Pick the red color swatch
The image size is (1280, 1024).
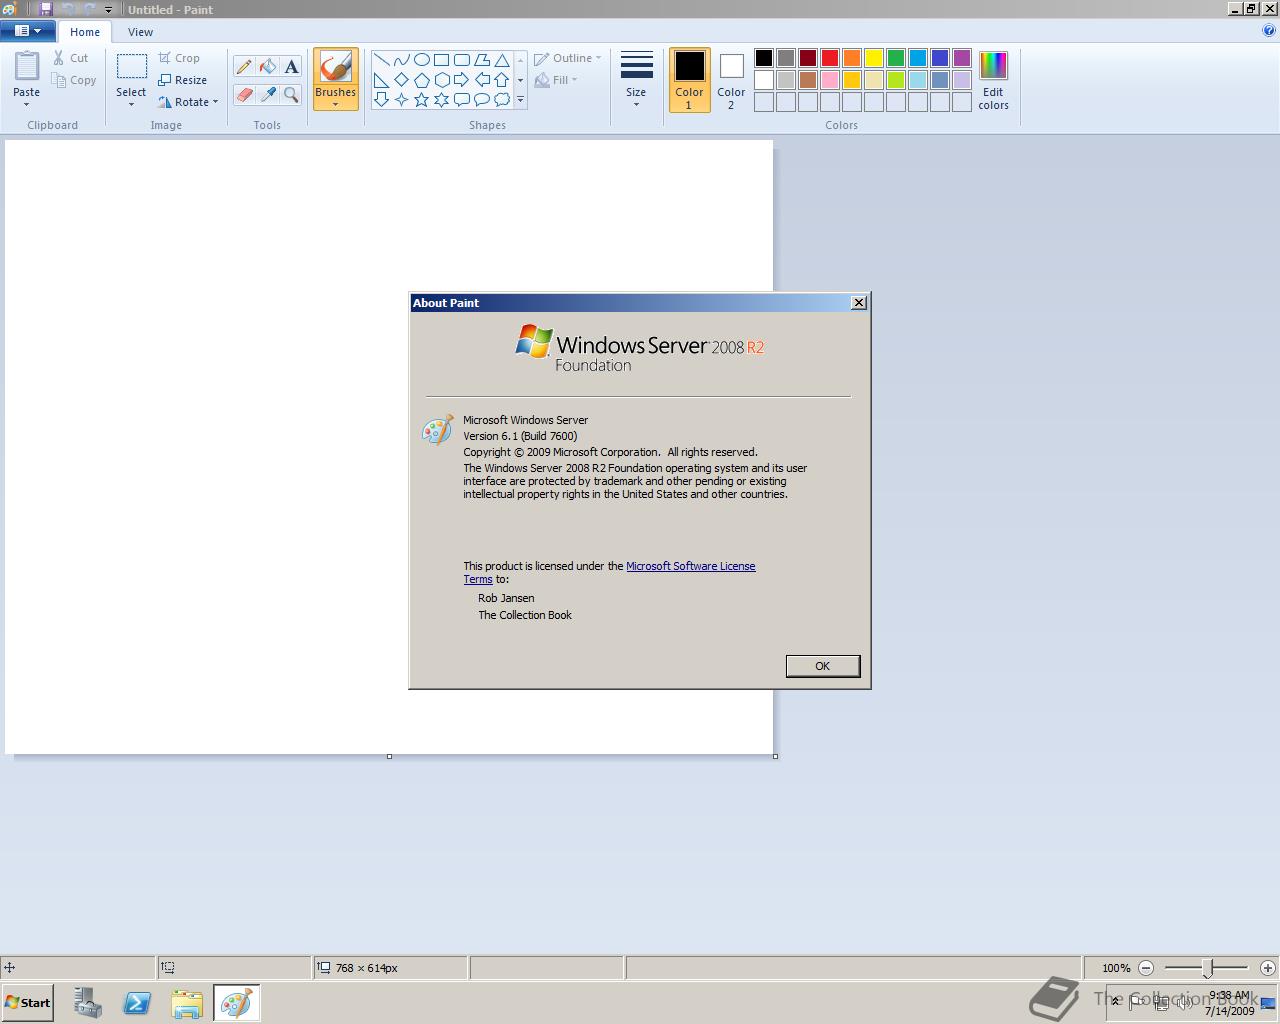[x=830, y=58]
